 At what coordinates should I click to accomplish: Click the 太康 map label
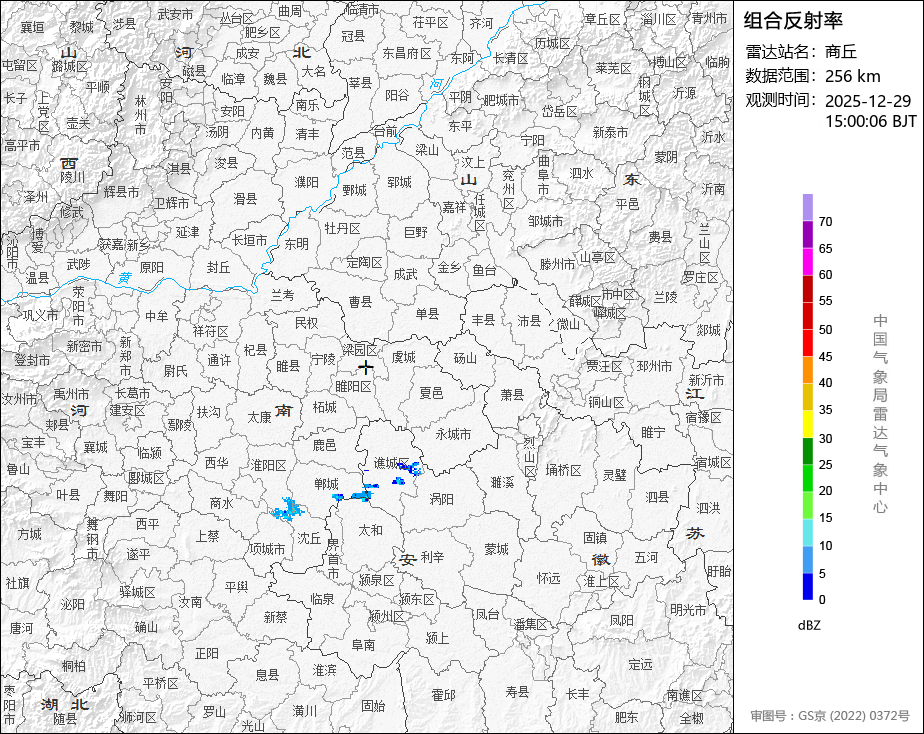coord(259,417)
